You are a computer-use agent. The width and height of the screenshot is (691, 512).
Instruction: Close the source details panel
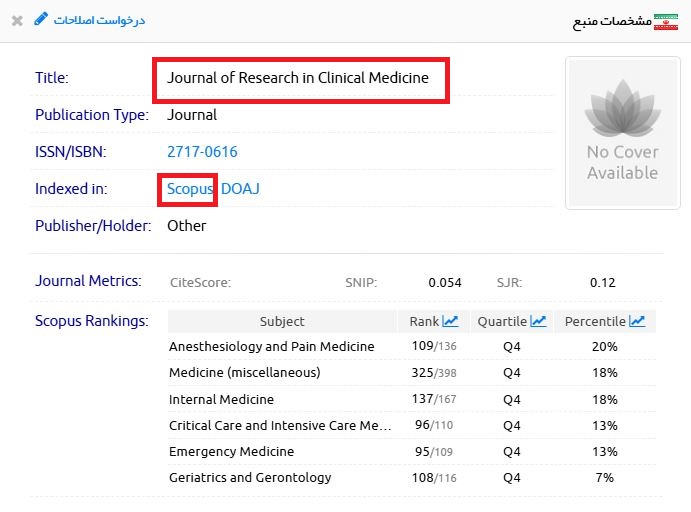pyautogui.click(x=17, y=20)
